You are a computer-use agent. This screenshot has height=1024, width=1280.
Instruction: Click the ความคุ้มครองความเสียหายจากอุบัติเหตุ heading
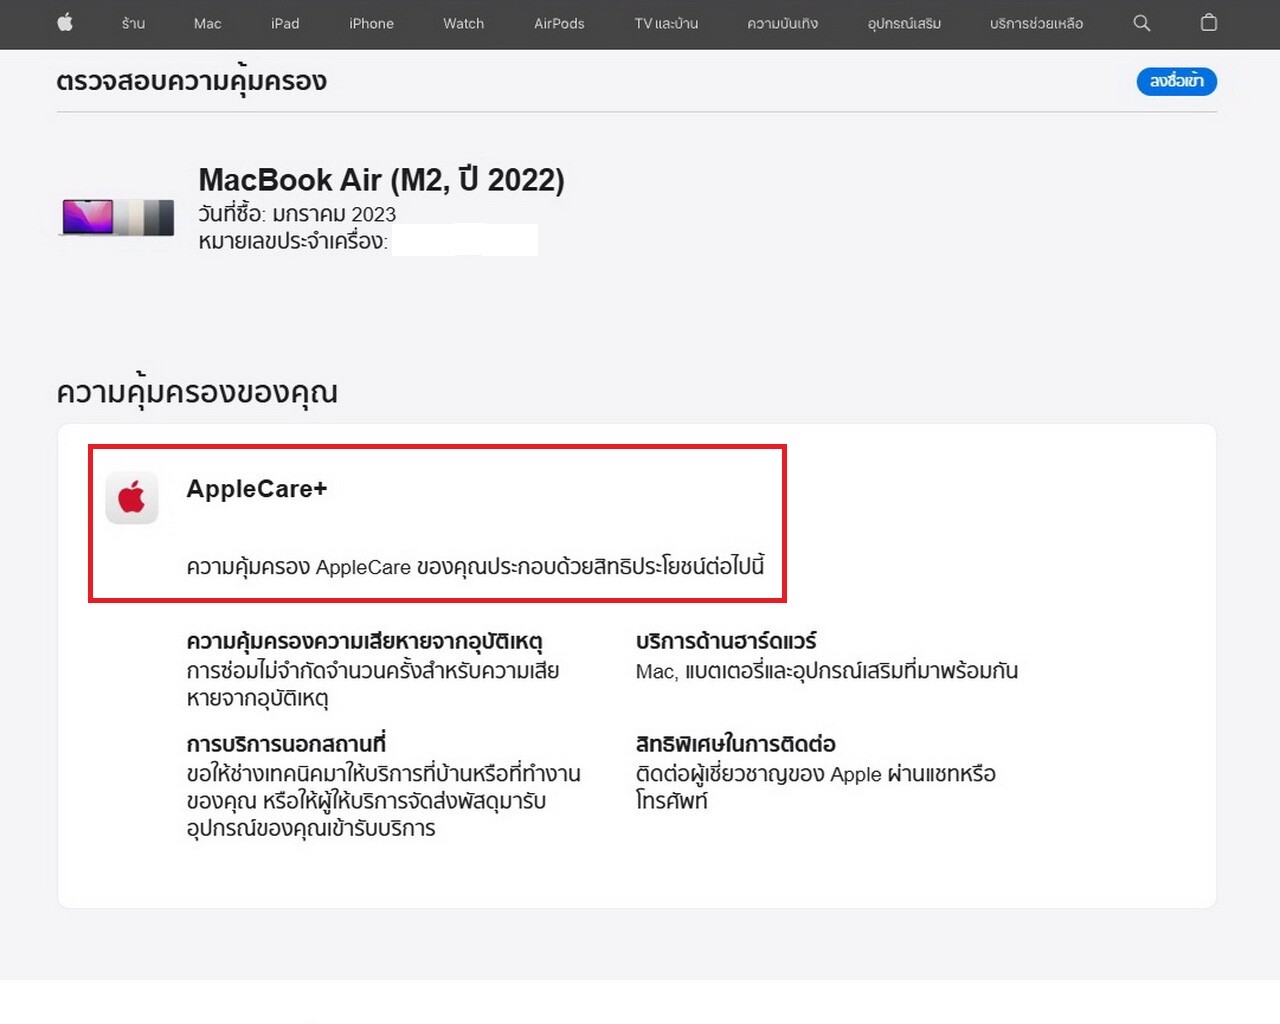click(x=364, y=641)
